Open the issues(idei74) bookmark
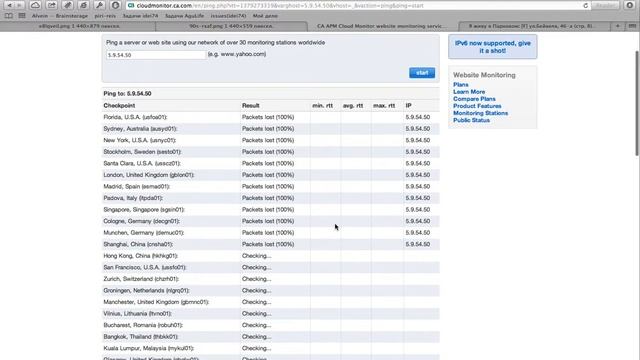Image resolution: width=640 pixels, height=360 pixels. 228,16
